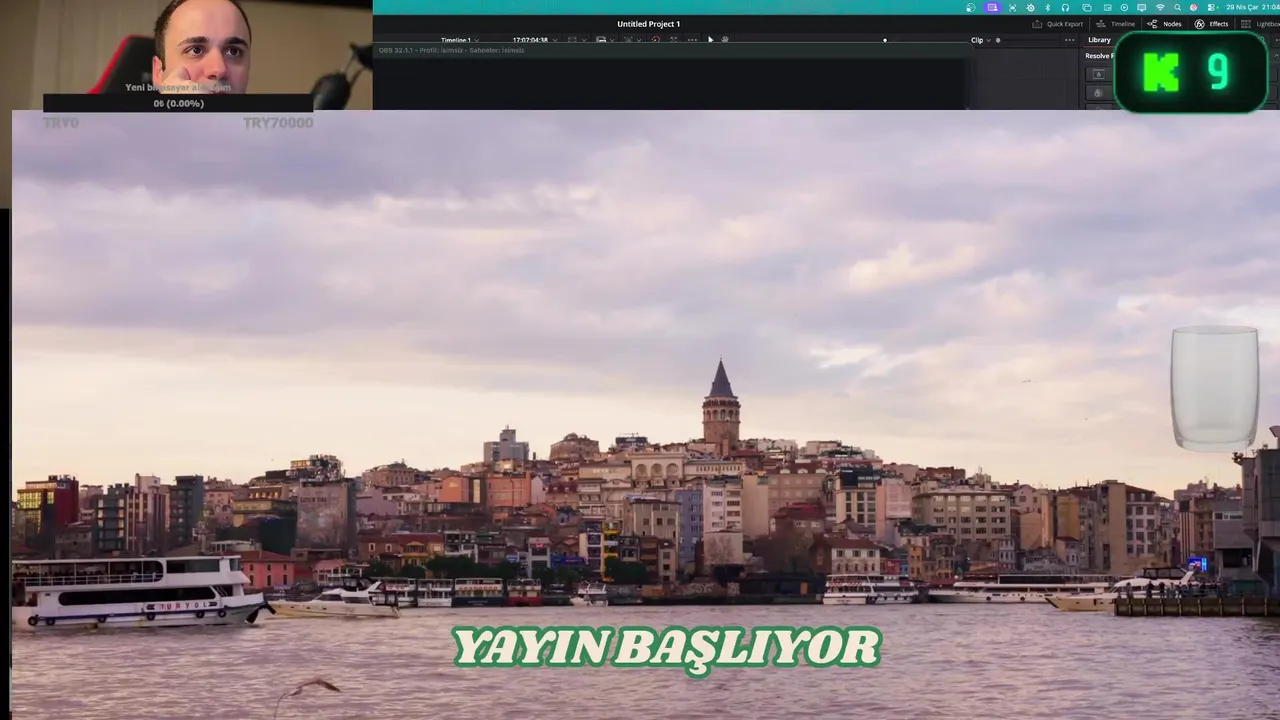Image resolution: width=1280 pixels, height=720 pixels.
Task: Click the Resolve FX category header
Action: coord(1098,56)
